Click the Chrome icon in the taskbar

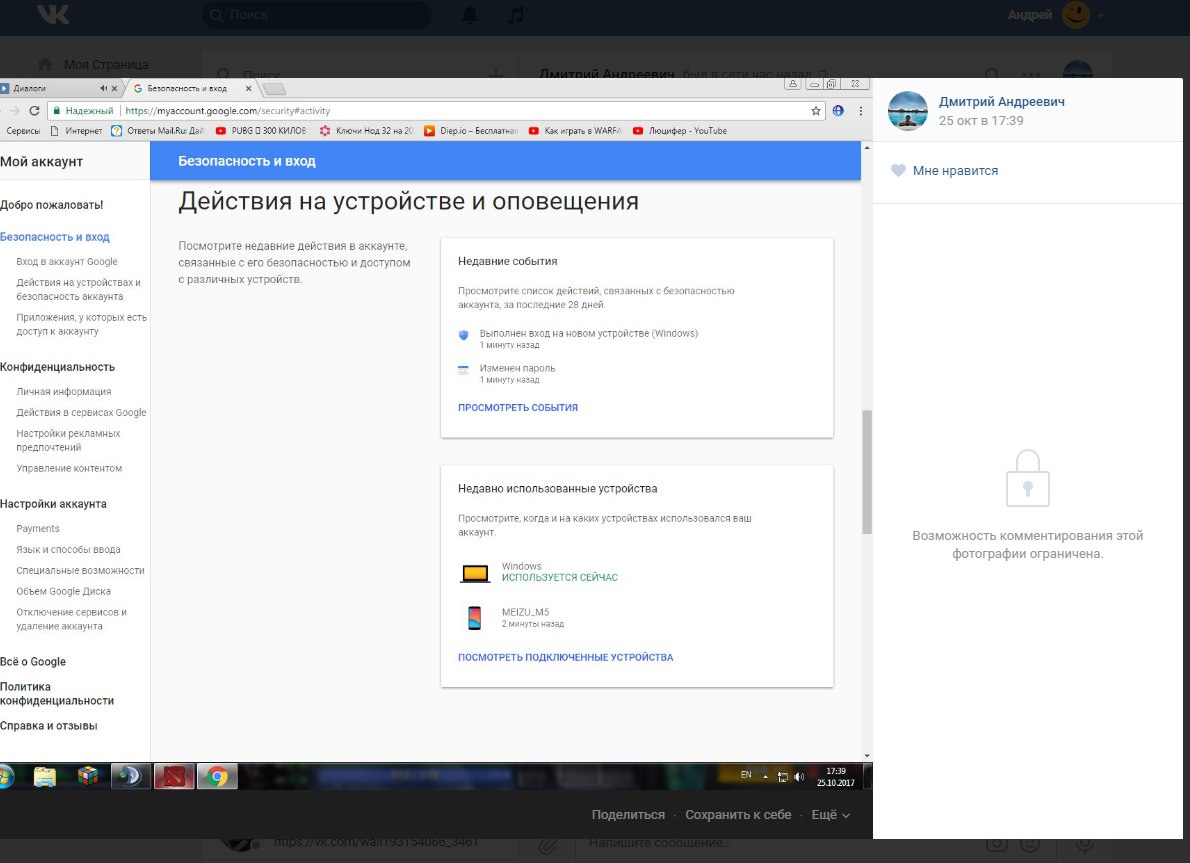click(x=217, y=776)
